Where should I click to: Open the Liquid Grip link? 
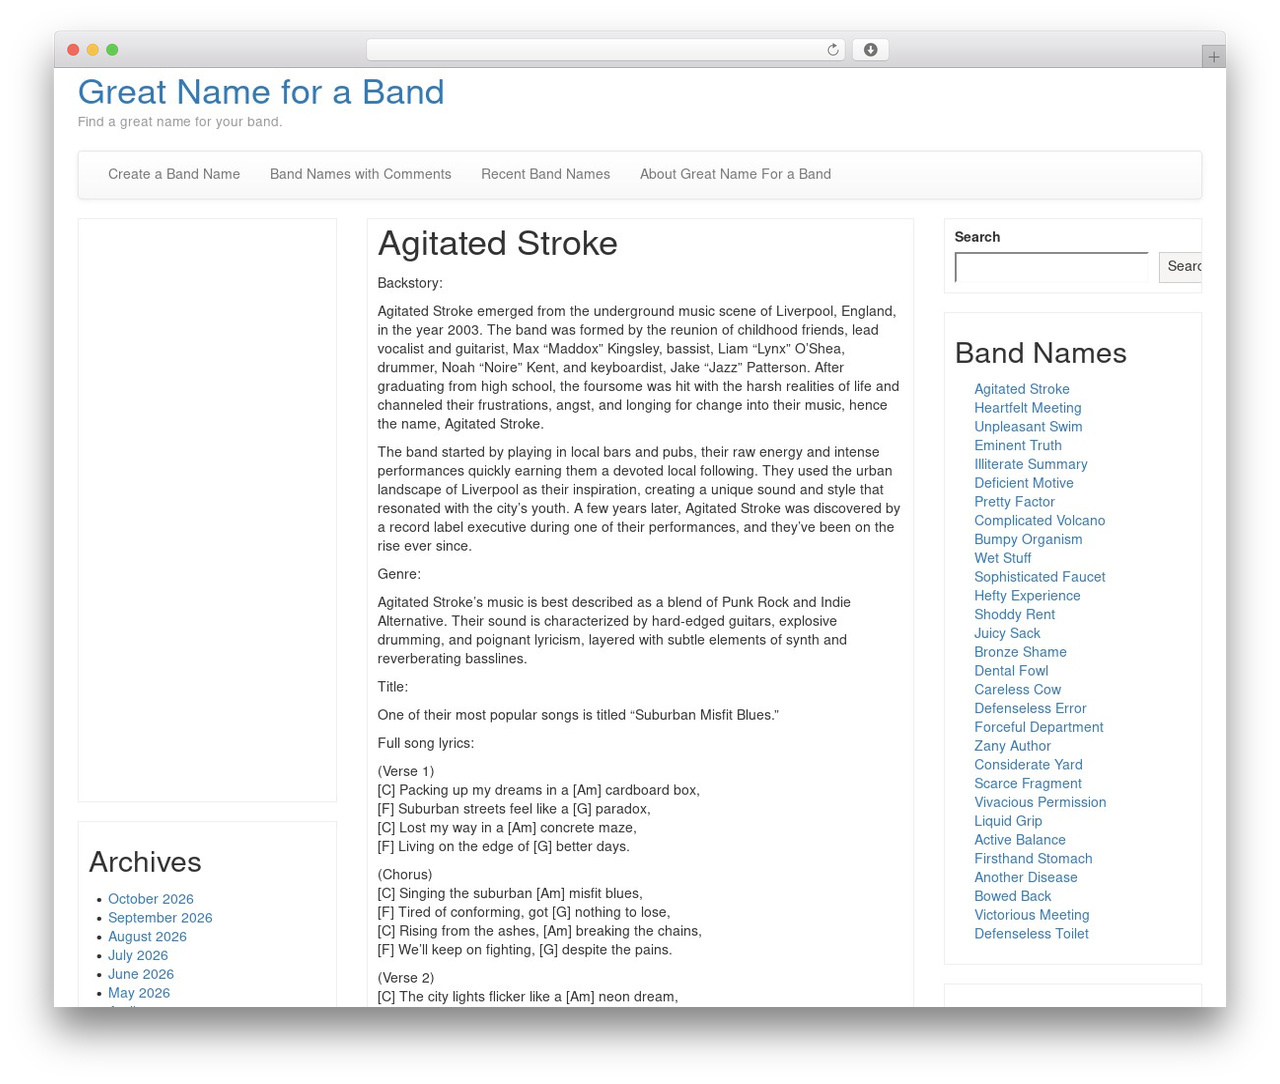pyautogui.click(x=1008, y=821)
